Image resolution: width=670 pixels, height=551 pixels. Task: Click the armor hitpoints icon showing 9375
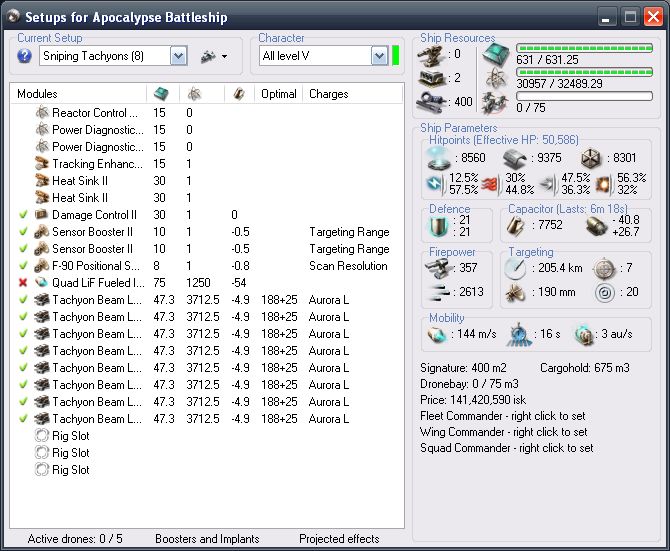click(517, 158)
